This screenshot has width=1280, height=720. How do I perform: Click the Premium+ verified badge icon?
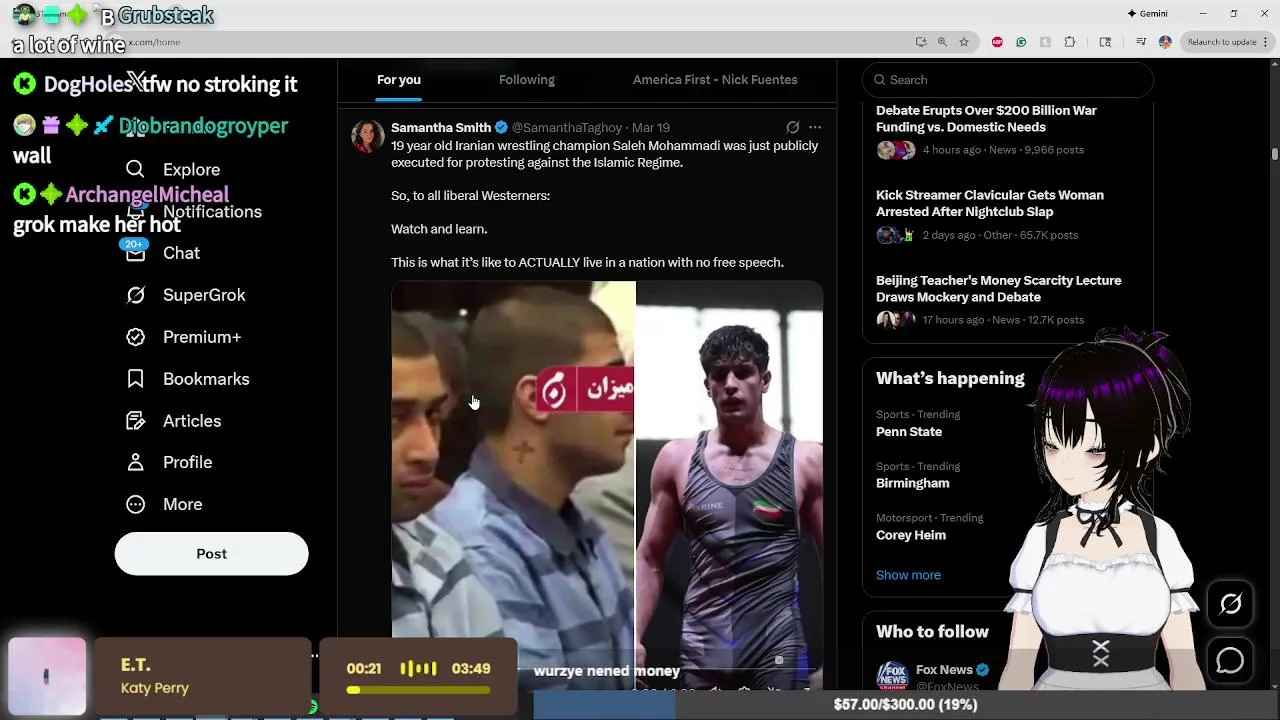click(135, 337)
